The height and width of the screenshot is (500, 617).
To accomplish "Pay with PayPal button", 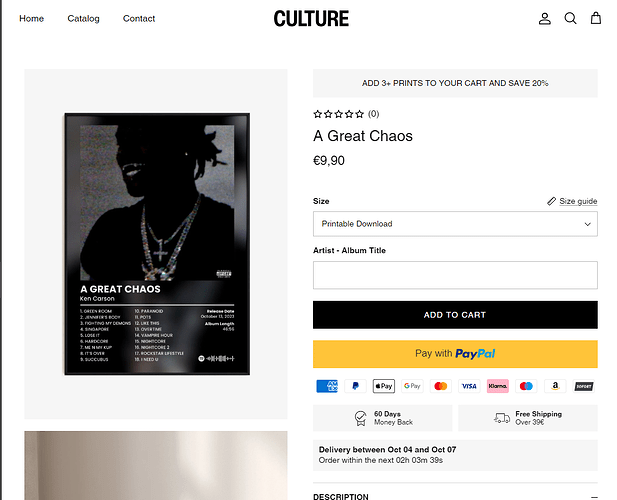I will point(455,354).
